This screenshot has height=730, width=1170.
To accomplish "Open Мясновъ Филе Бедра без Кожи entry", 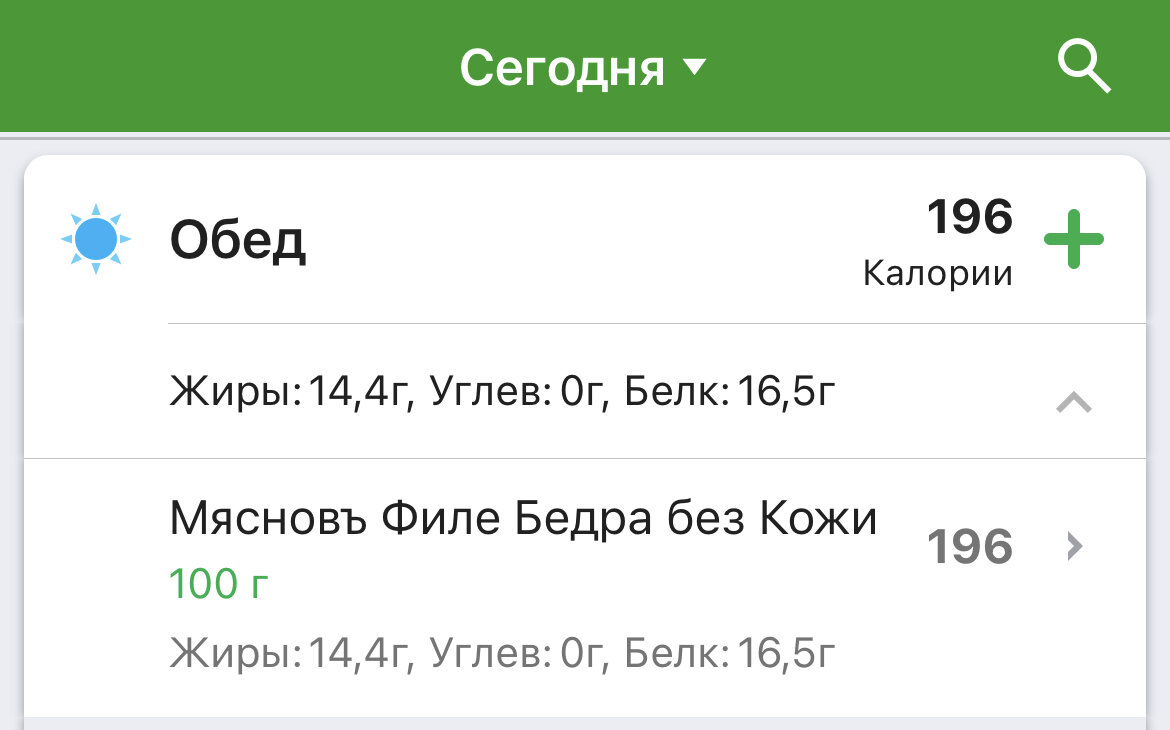I will (523, 517).
